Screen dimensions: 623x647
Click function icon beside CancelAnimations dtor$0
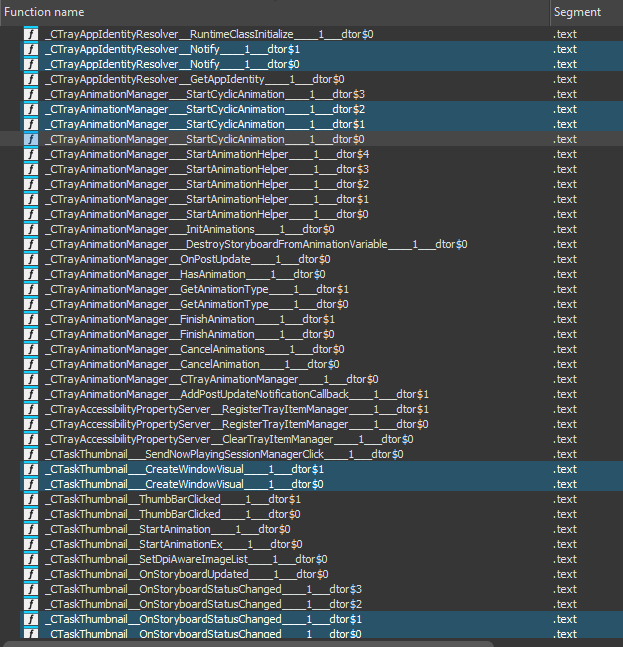click(x=31, y=349)
